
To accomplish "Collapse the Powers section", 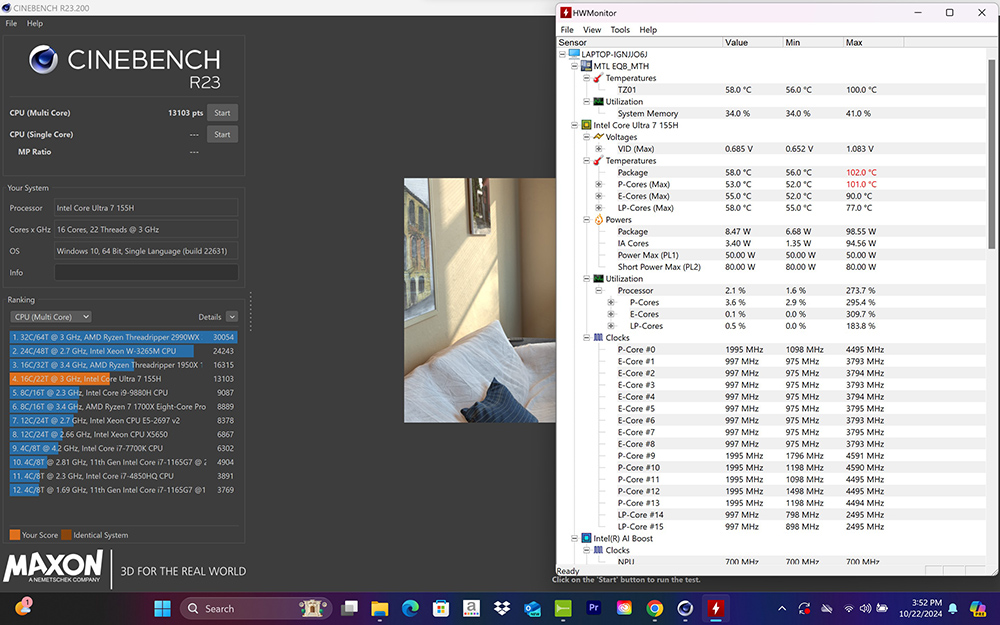I will [586, 219].
